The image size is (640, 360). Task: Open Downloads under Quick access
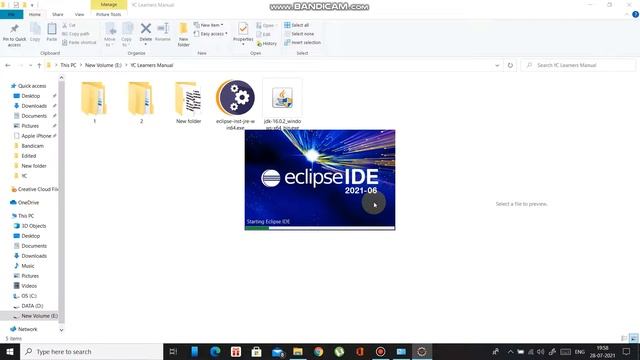(34, 106)
